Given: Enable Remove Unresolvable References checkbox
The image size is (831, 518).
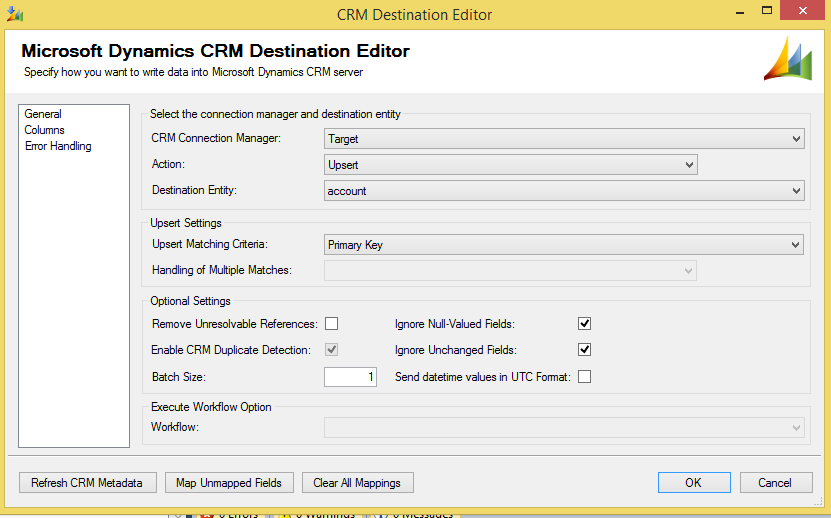Looking at the screenshot, I should (331, 323).
